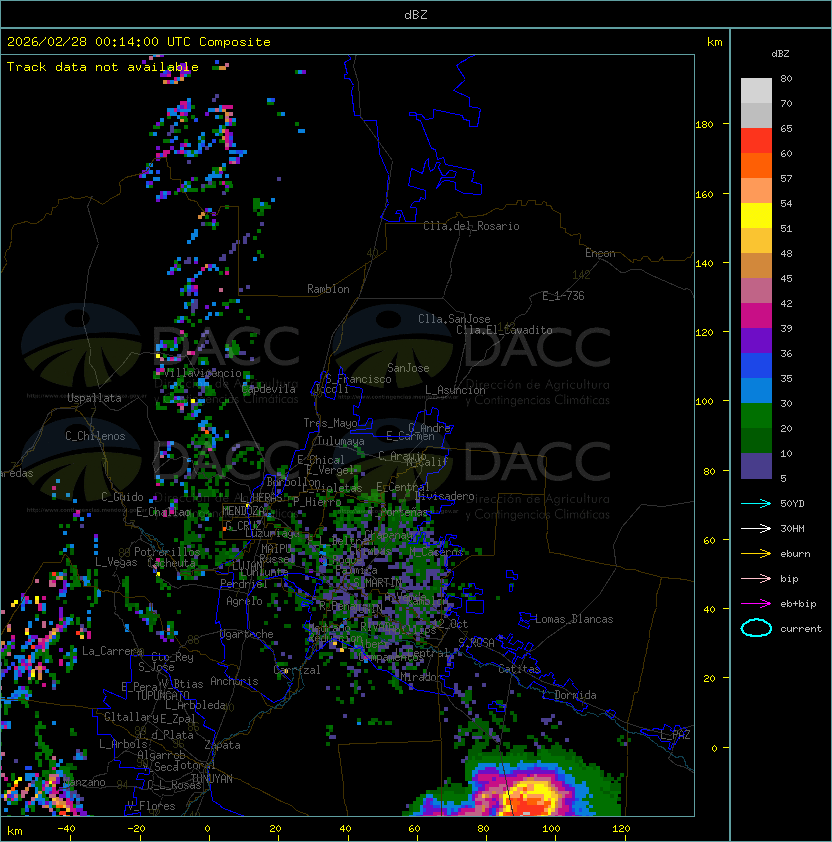Pick the purple 36–39 dBZ swatch
This screenshot has width=832, height=842.
756,340
